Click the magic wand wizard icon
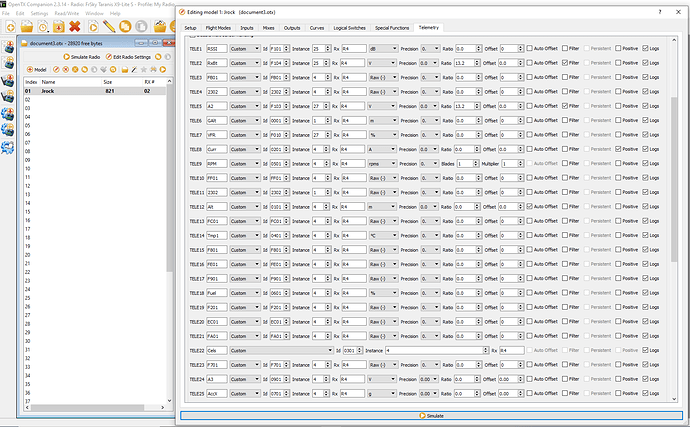The image size is (690, 427). pos(134,70)
